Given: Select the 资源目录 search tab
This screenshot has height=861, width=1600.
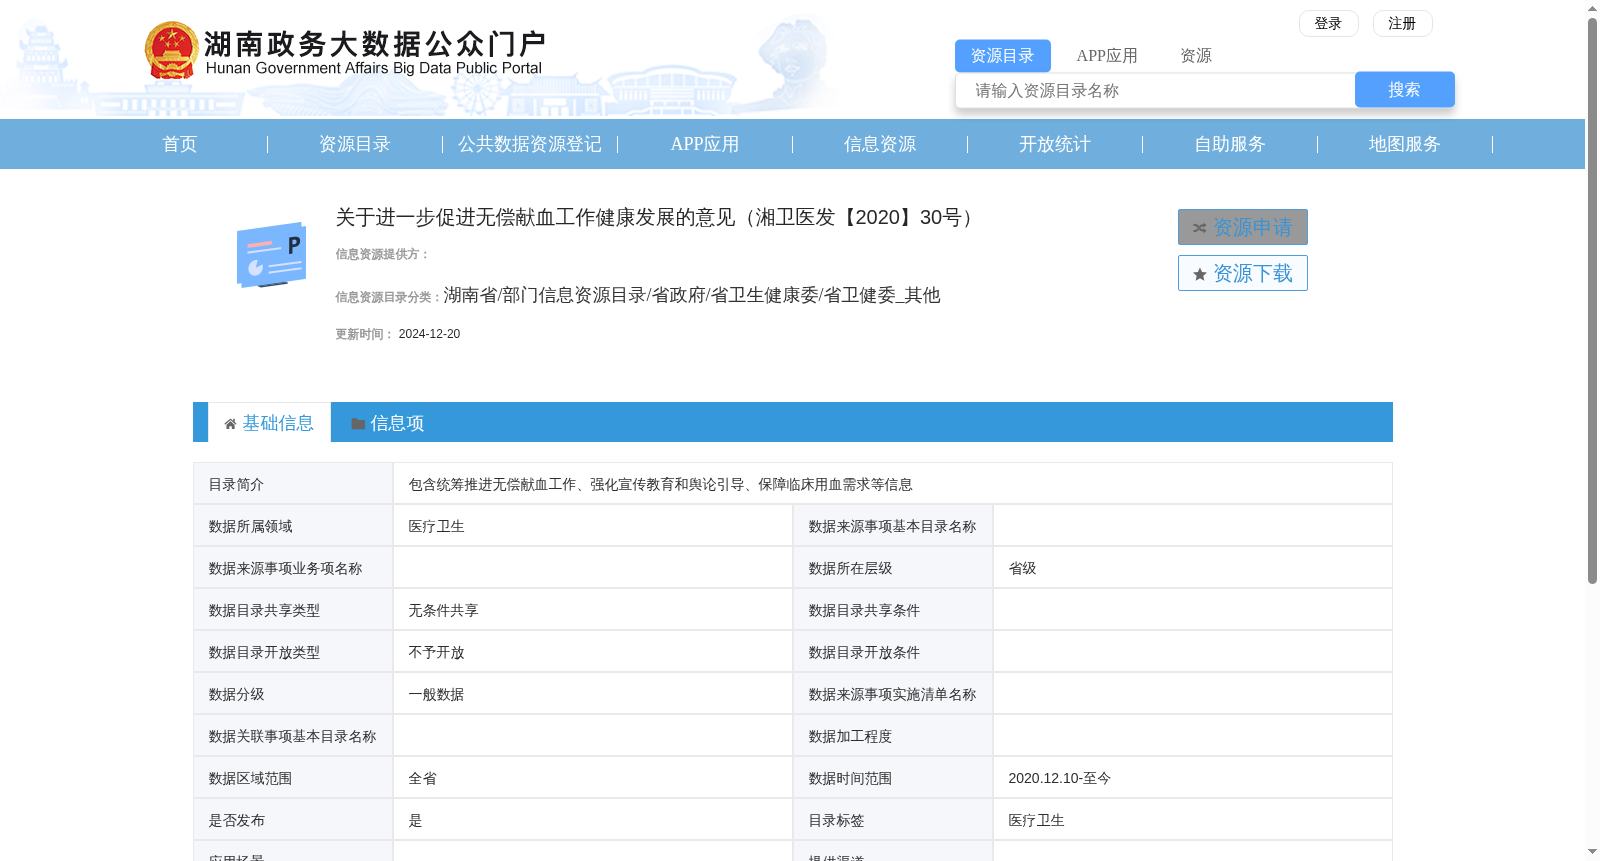Looking at the screenshot, I should click(x=1002, y=56).
